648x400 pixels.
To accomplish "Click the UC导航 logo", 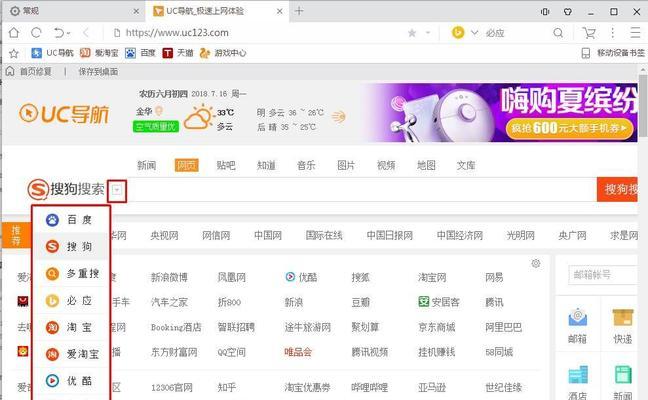I will 64,114.
